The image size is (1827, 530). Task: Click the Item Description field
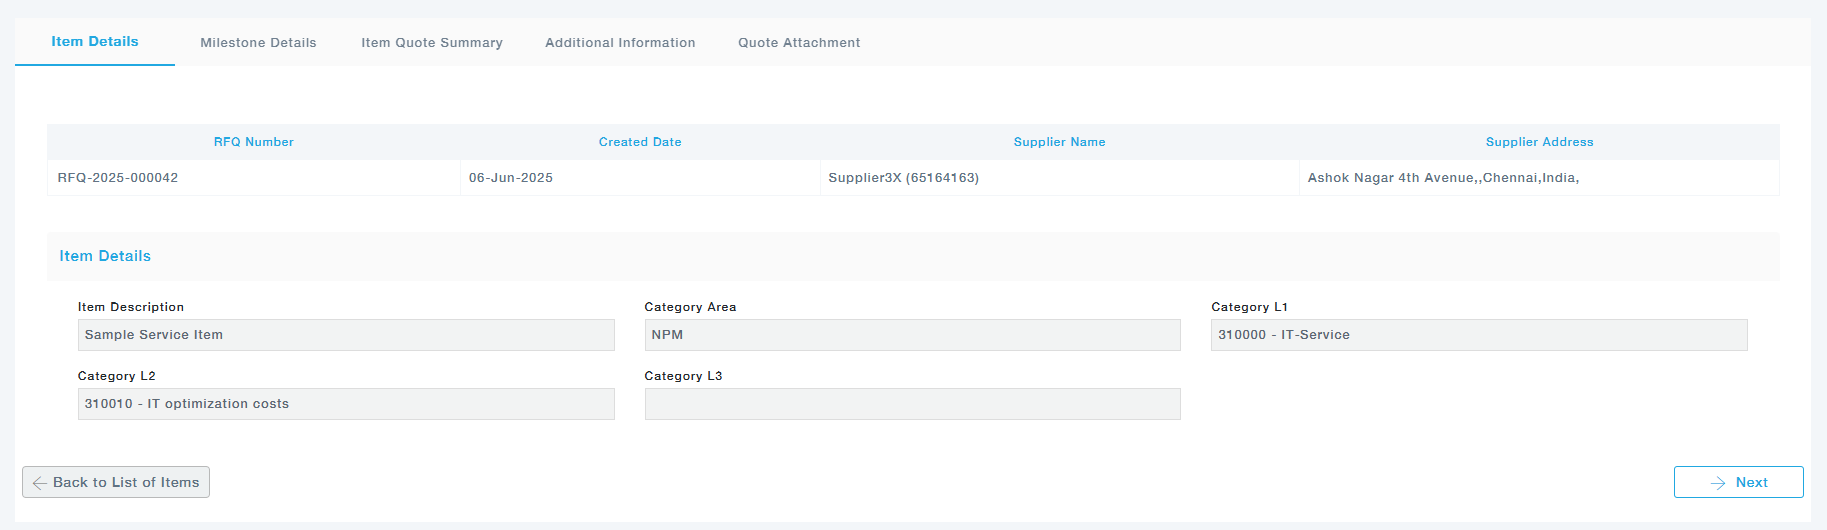(346, 335)
